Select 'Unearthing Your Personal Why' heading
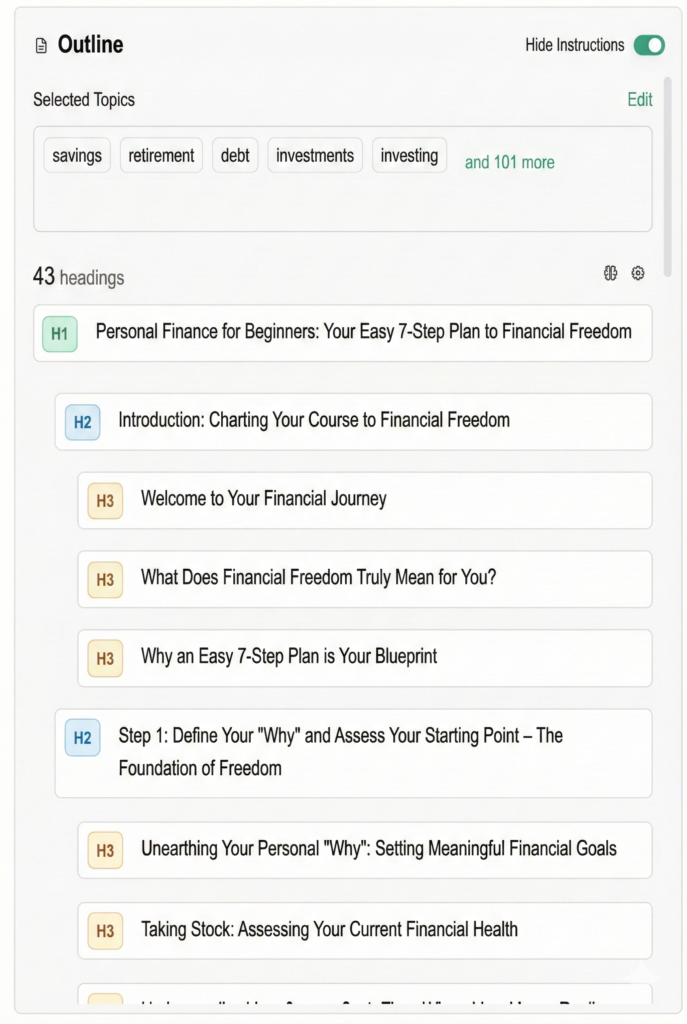687x1024 pixels. pos(378,849)
